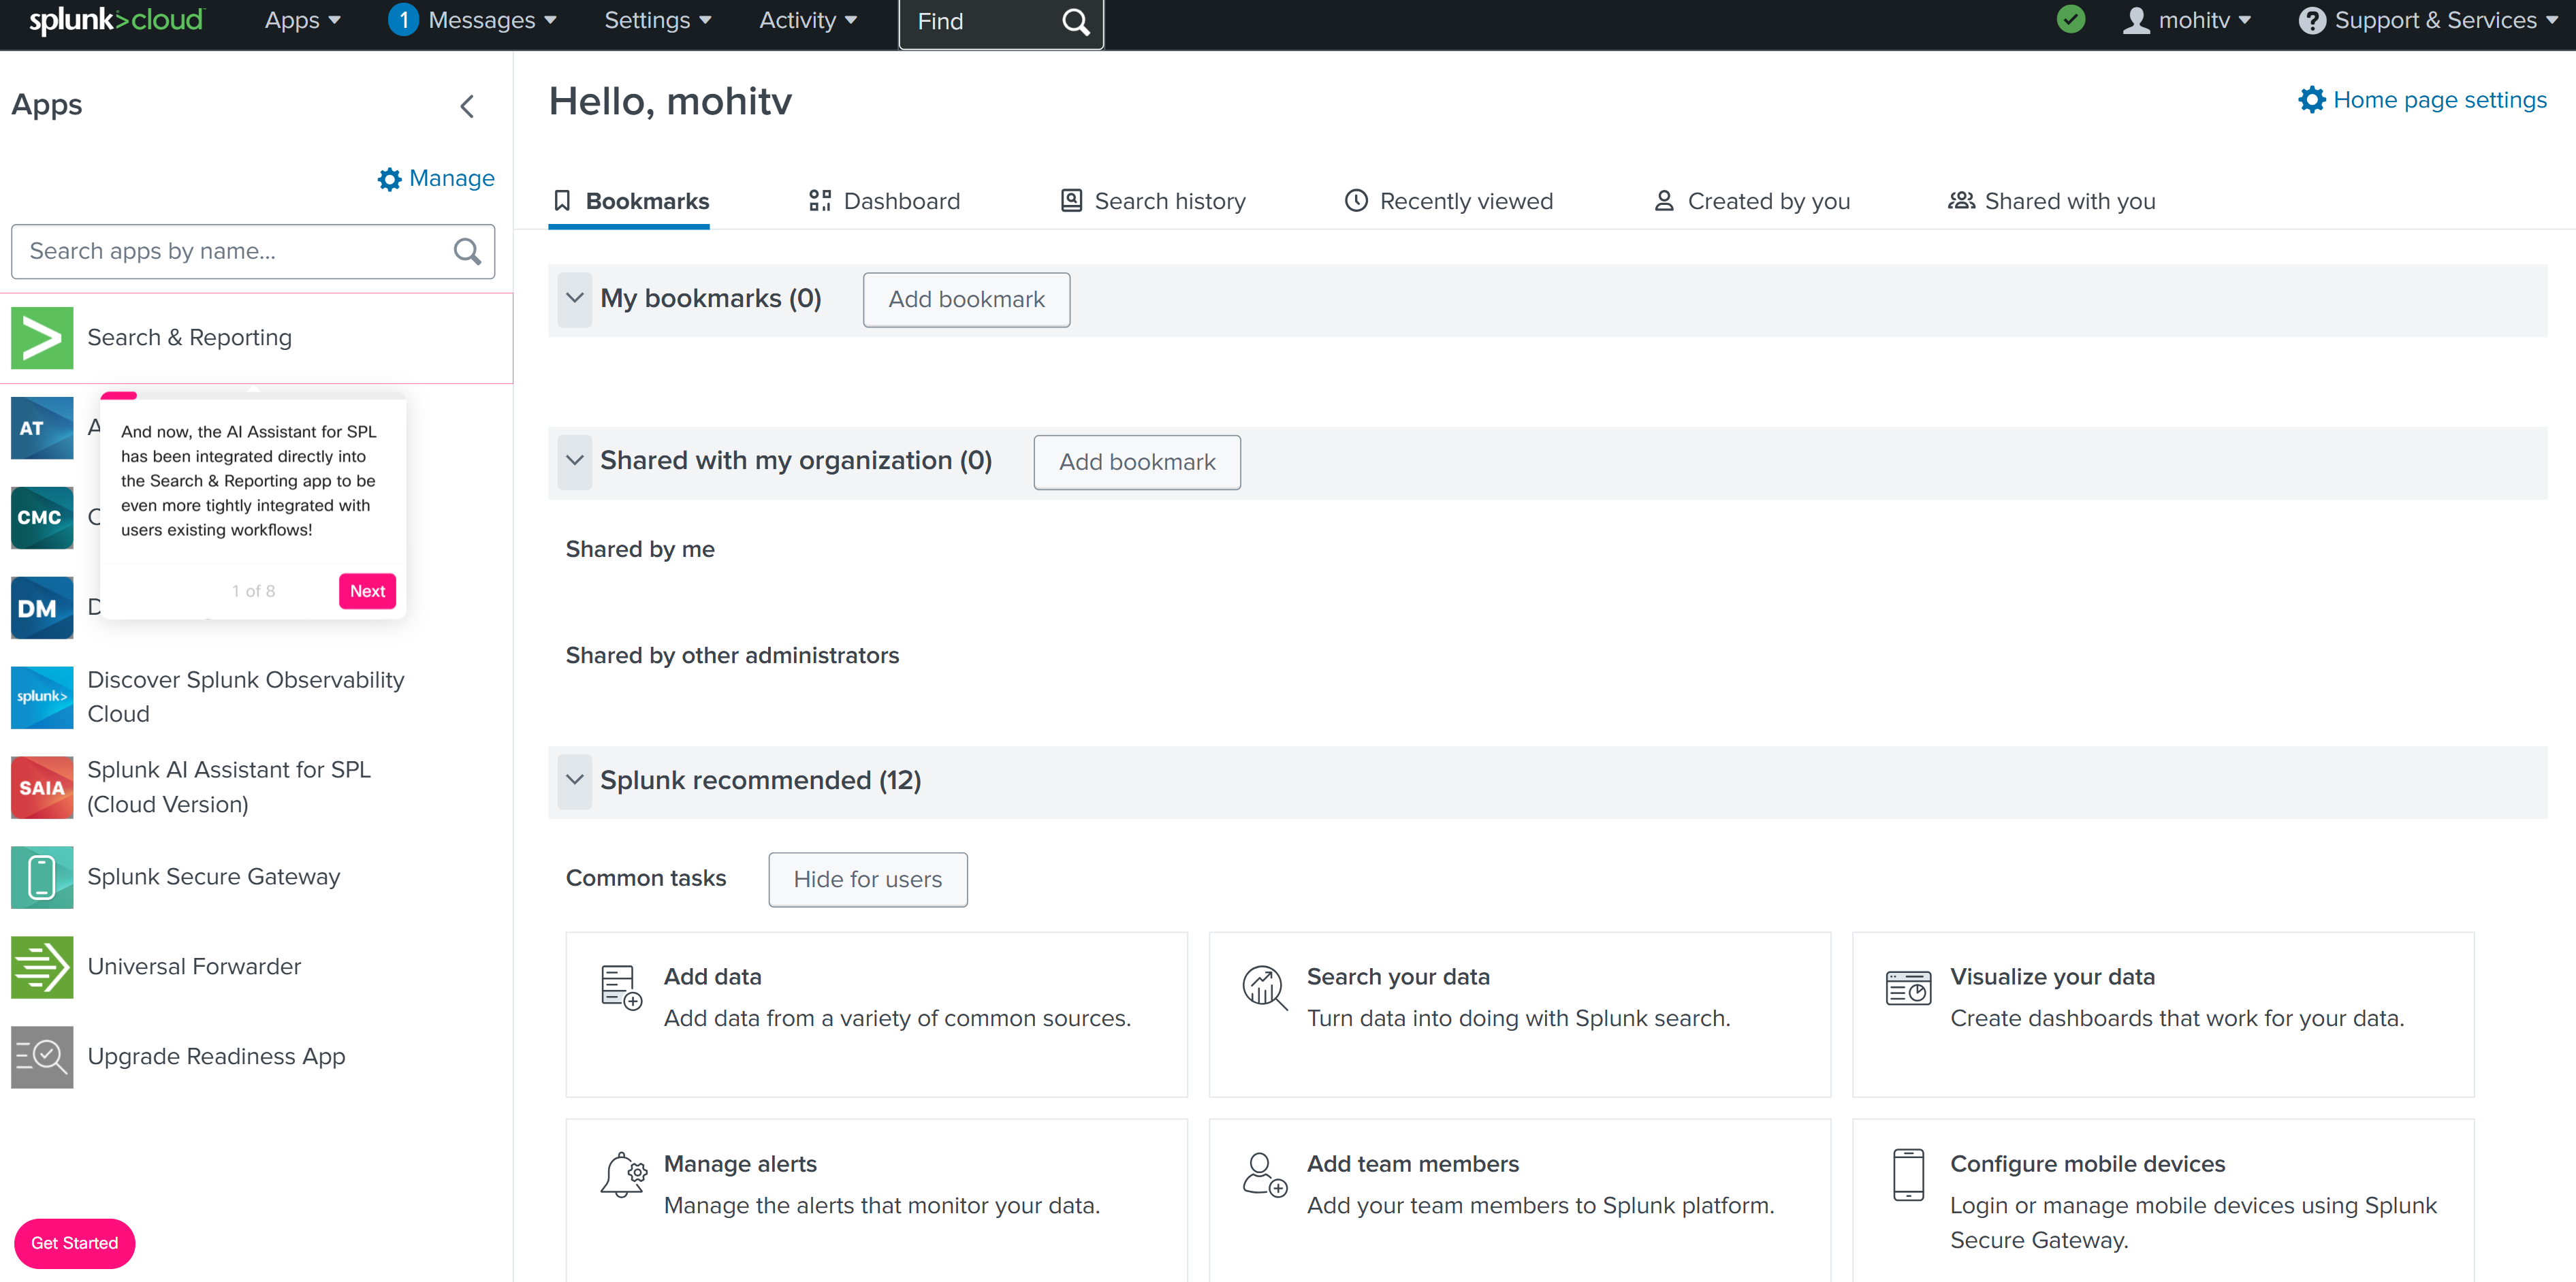
Task: Click the Find search magnifier icon
Action: [x=1075, y=22]
